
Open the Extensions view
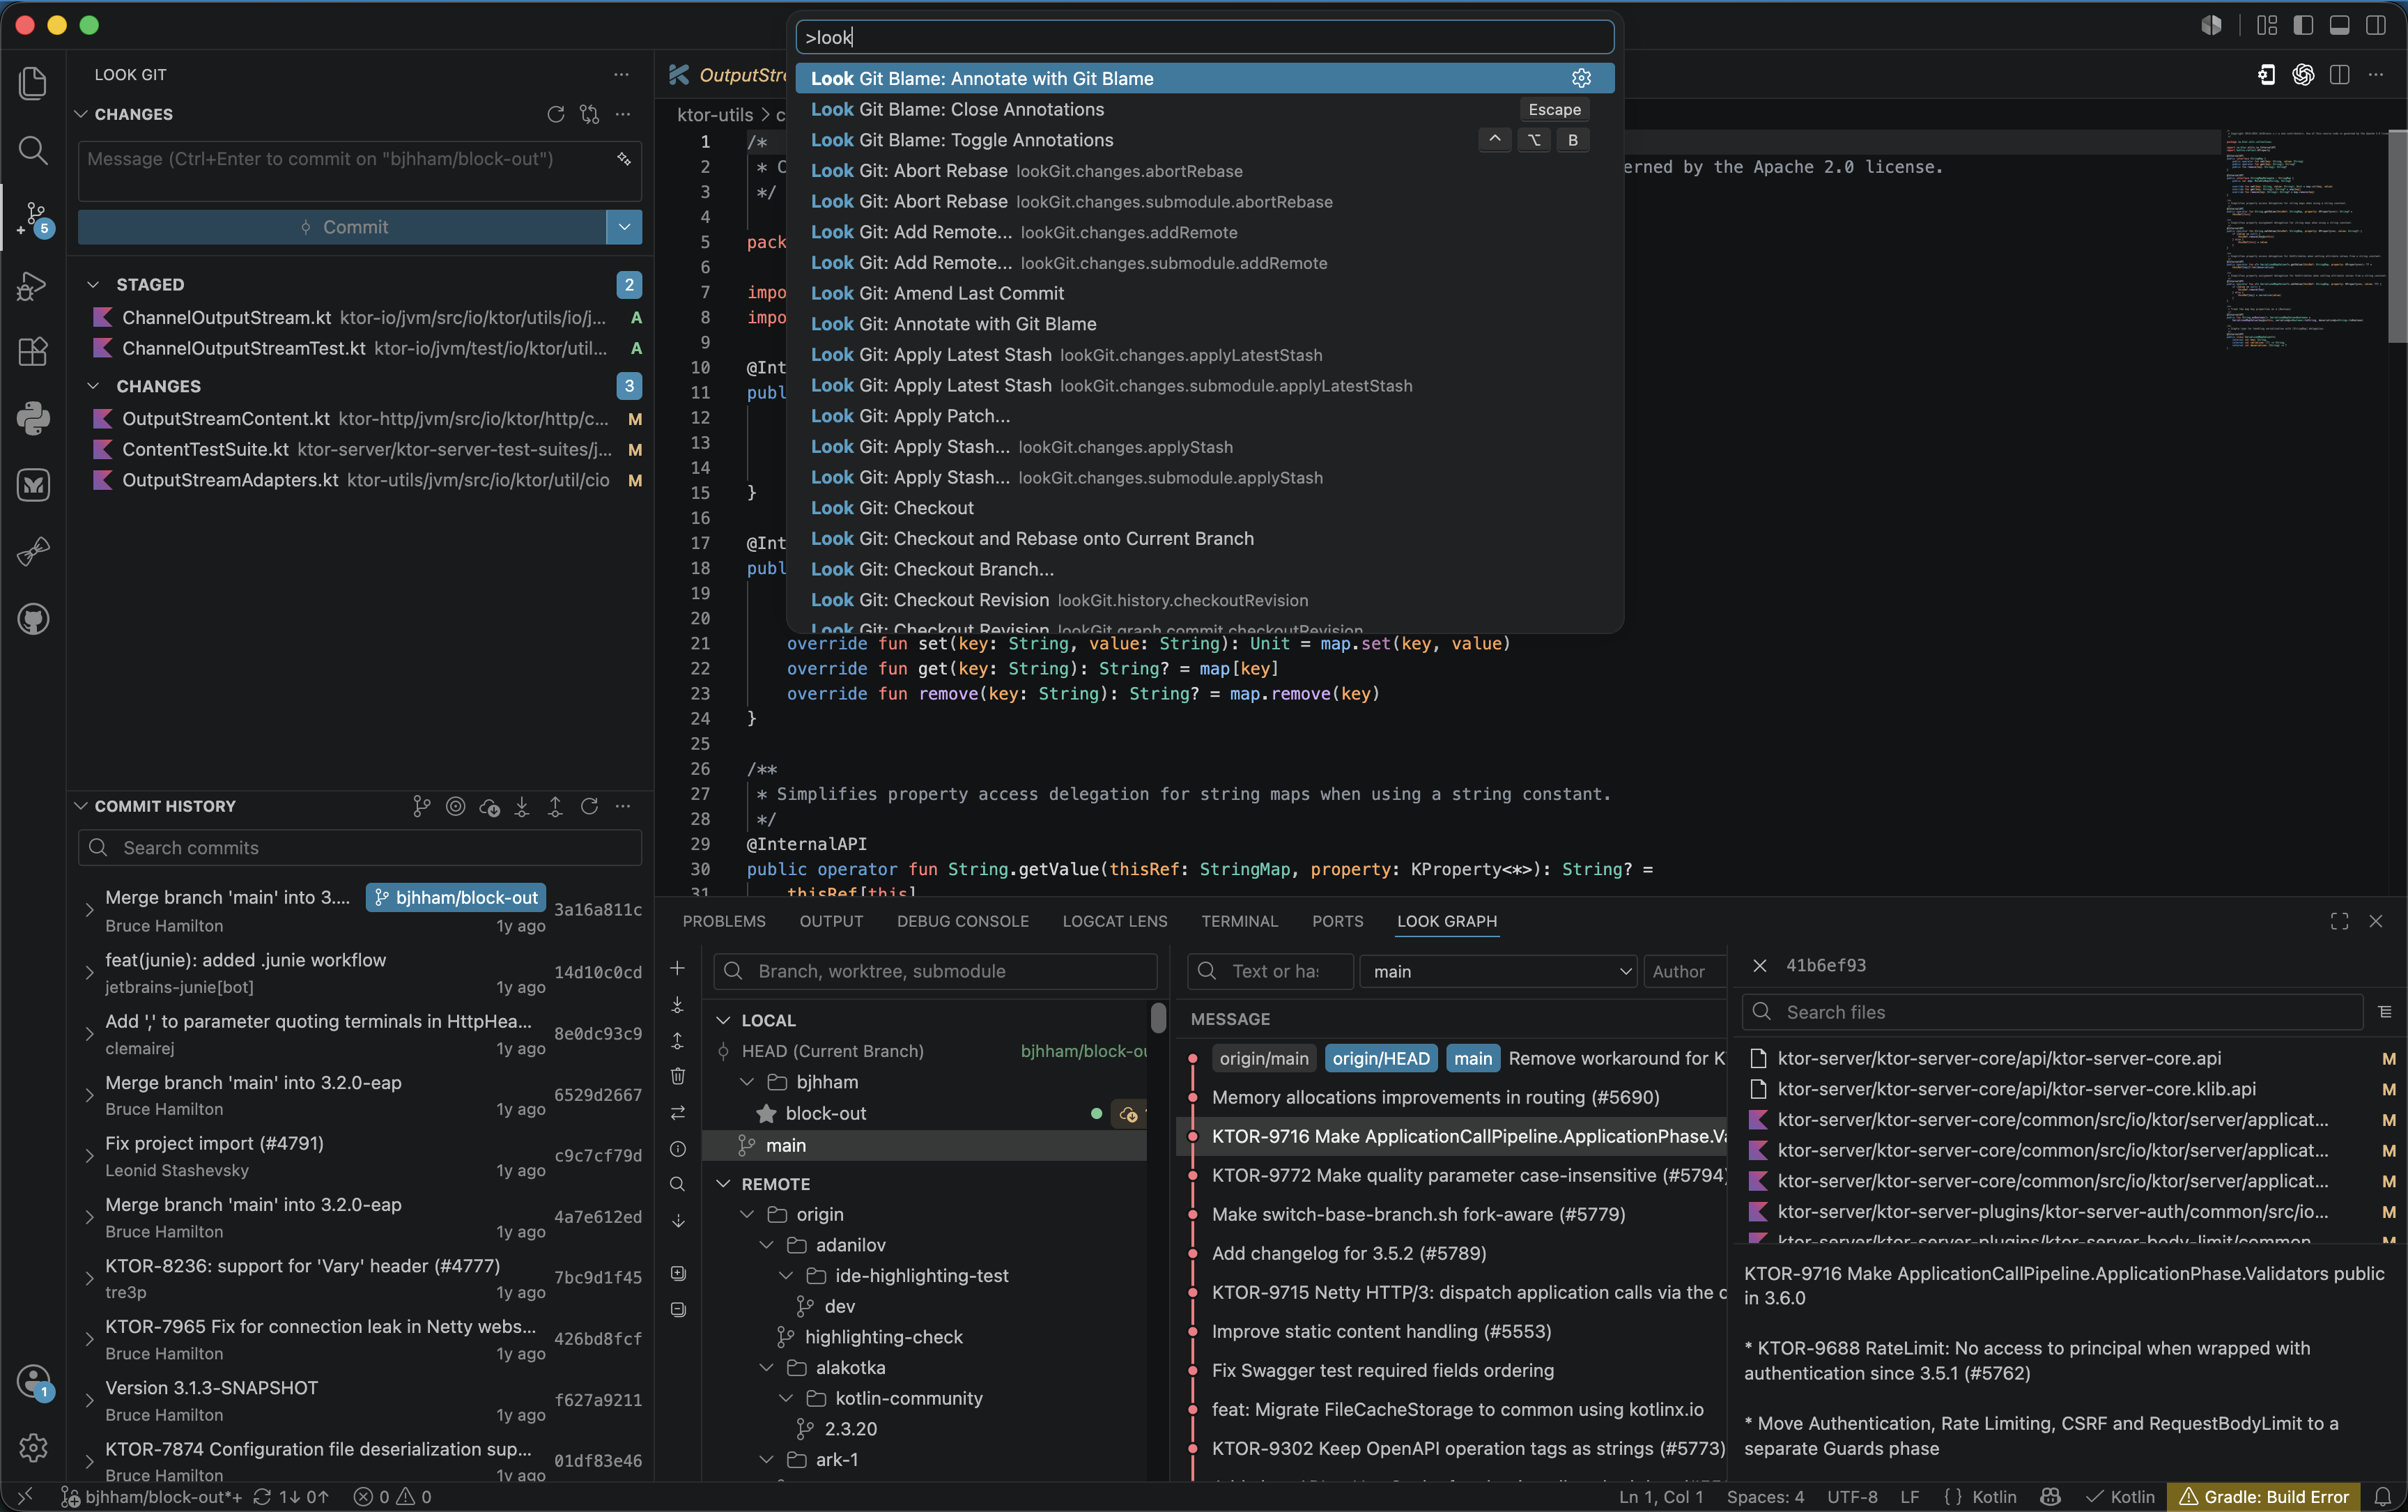33,352
